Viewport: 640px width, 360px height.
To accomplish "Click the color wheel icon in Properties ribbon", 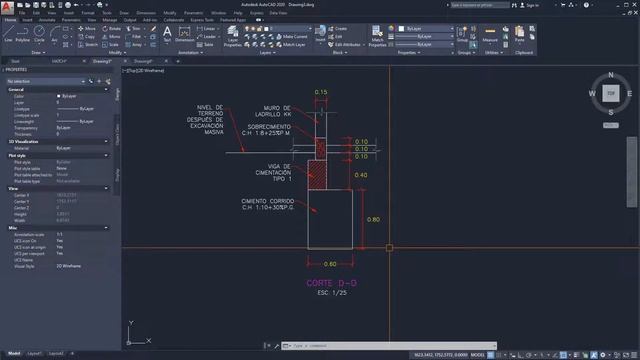I will click(391, 28).
